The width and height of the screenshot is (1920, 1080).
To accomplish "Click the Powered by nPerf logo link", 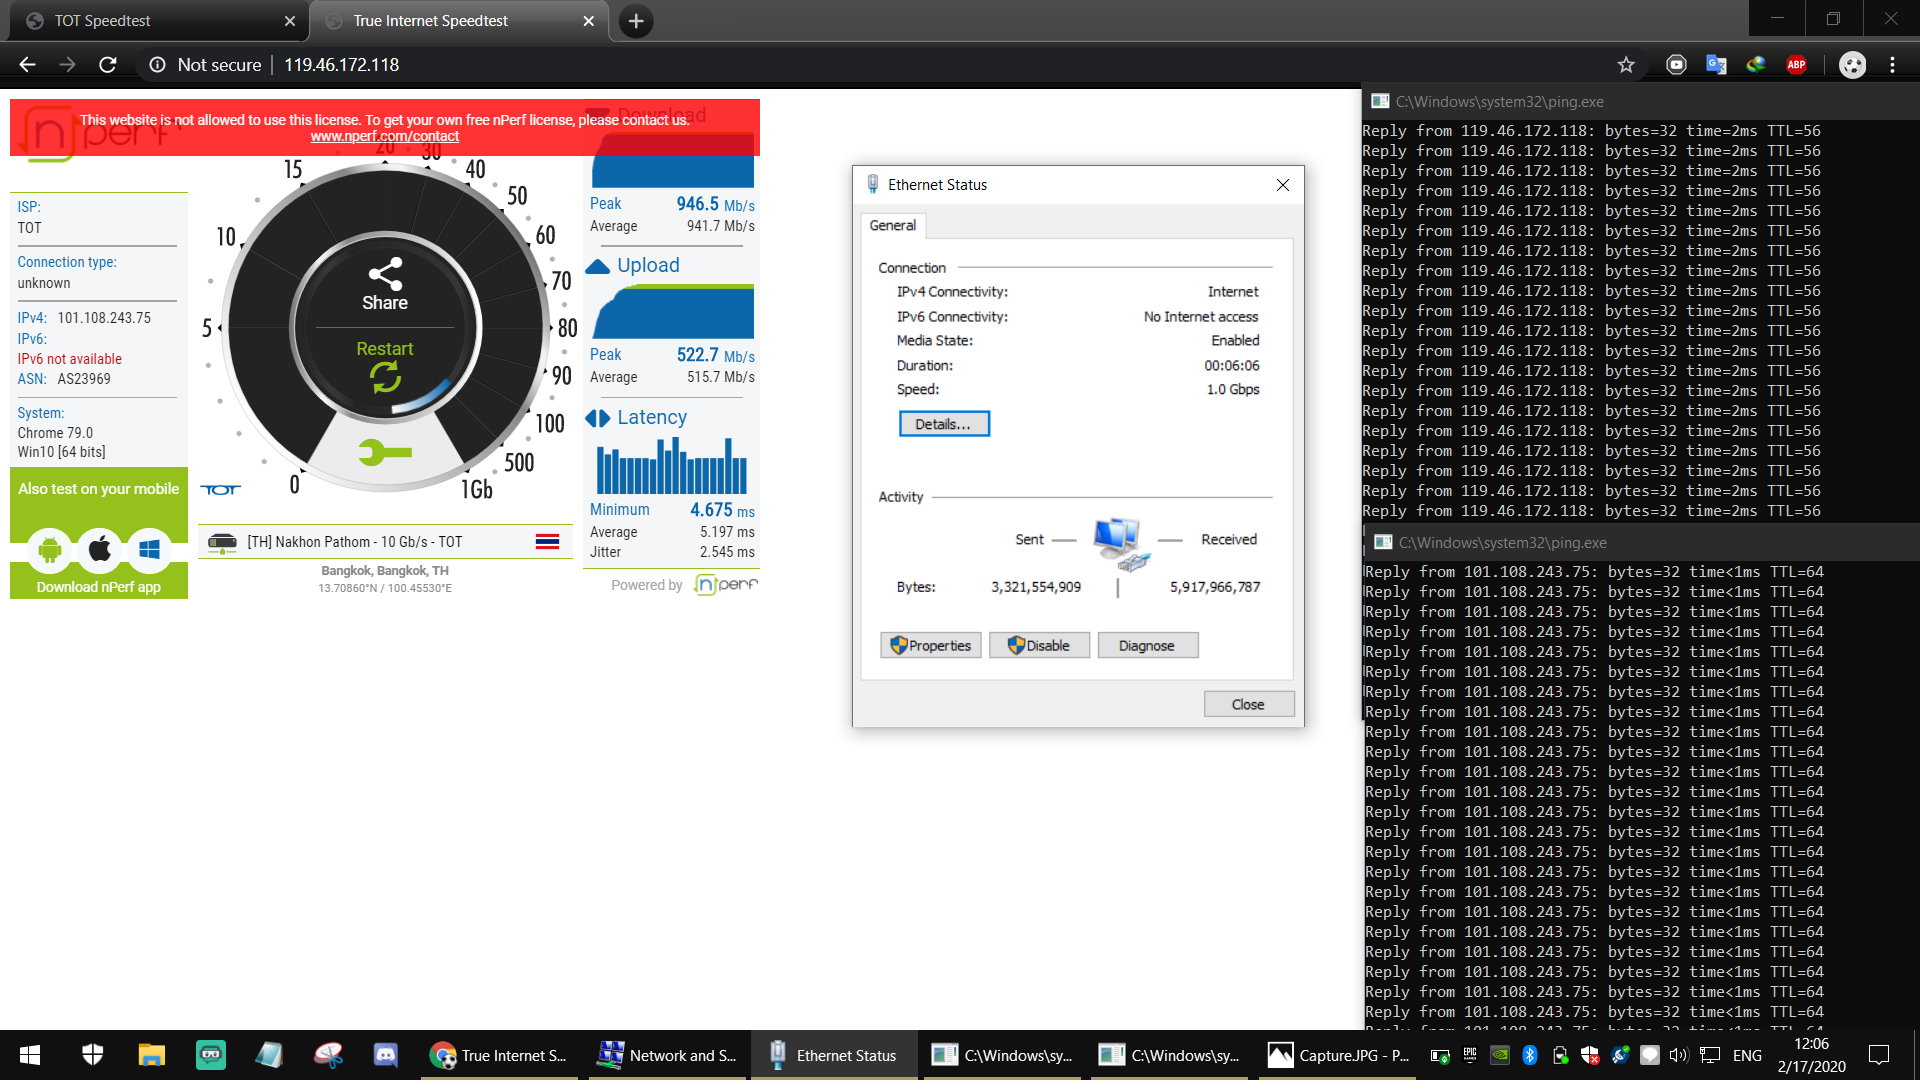I will [726, 585].
